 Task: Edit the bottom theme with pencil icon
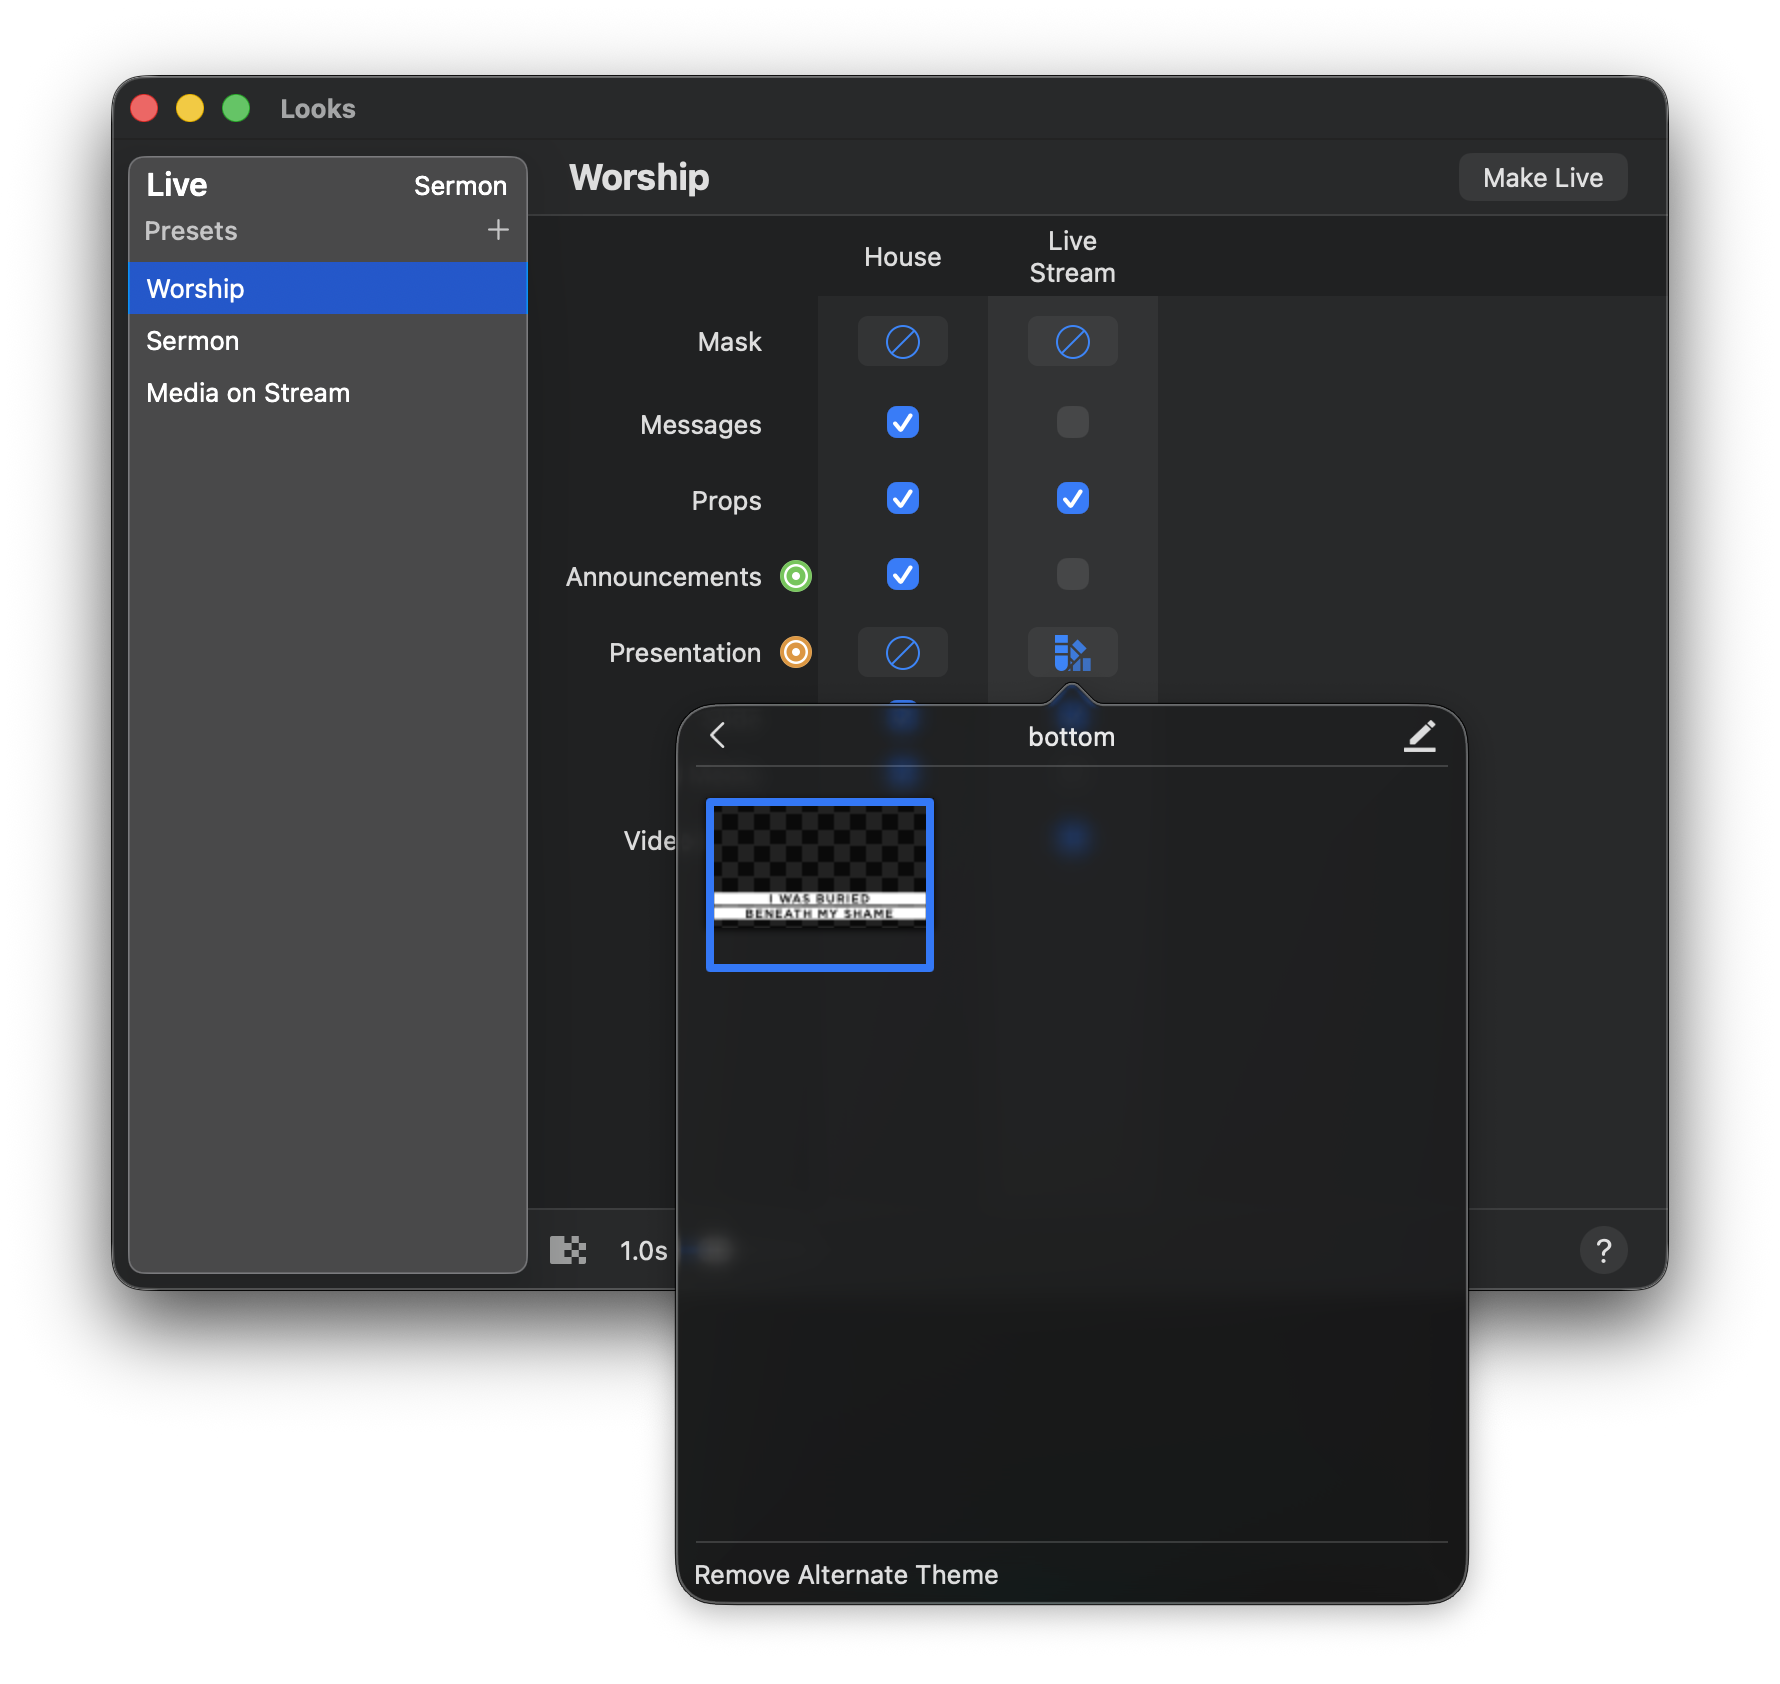point(1420,736)
